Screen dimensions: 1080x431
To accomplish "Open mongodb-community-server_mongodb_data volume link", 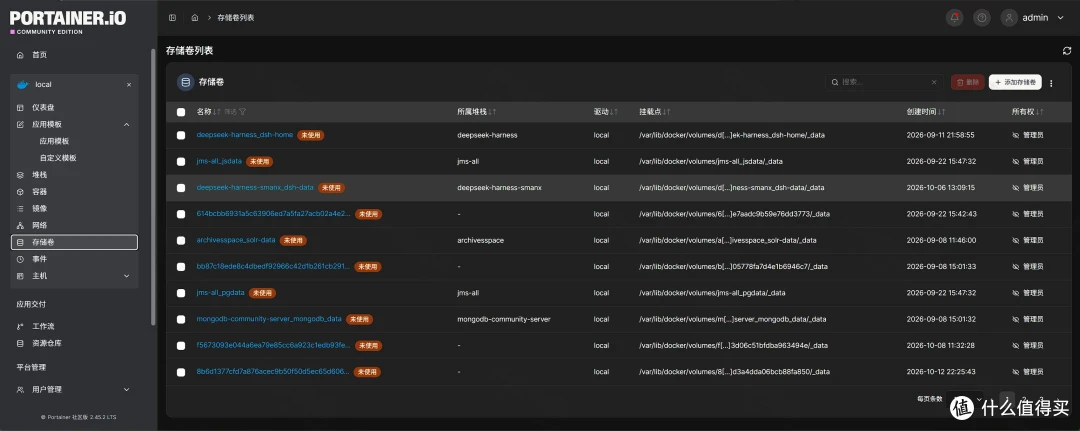I will point(269,319).
